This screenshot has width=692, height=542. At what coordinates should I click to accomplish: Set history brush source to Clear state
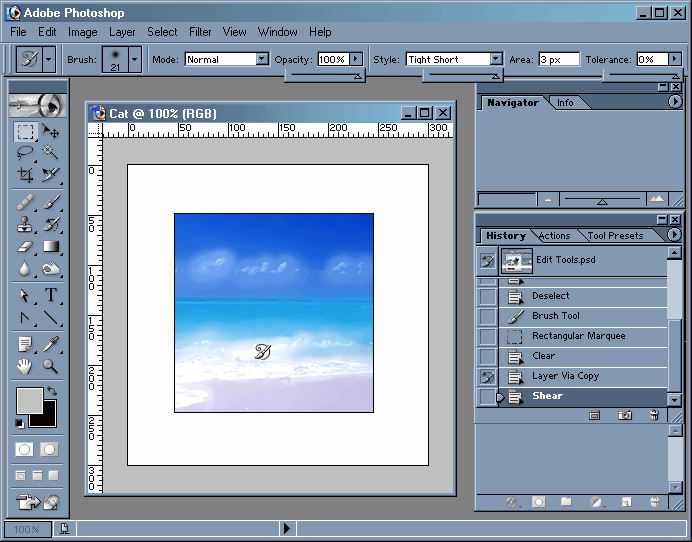488,356
